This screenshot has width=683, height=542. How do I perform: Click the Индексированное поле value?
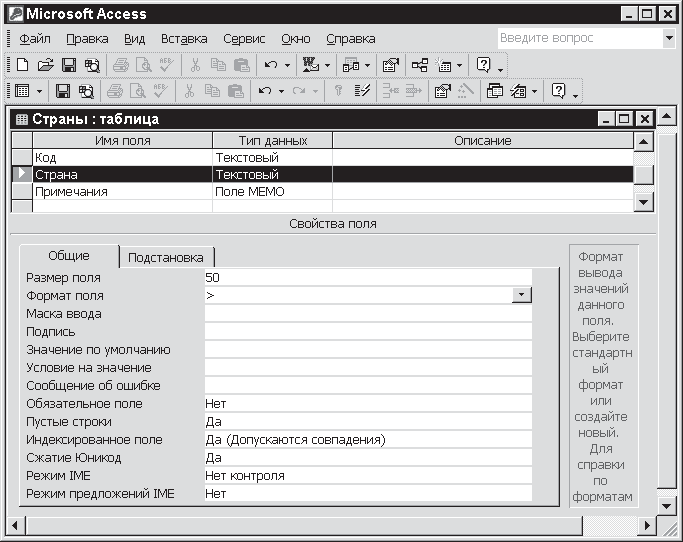368,440
